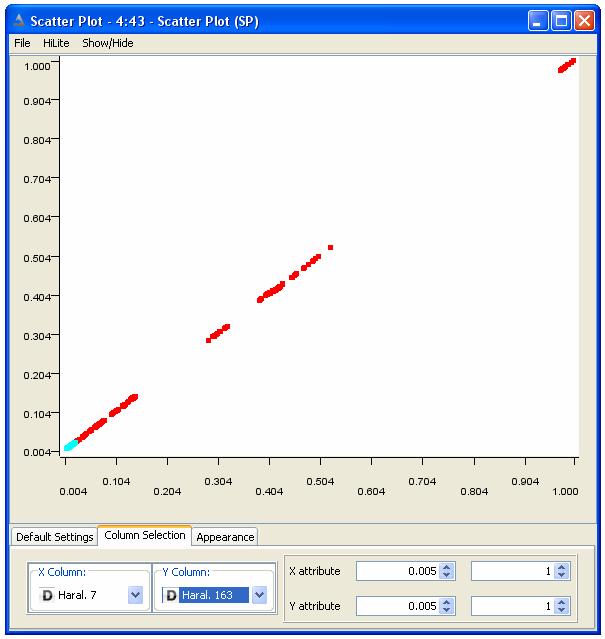Click the Y attribute maximum value field
The height and width of the screenshot is (639, 605).
click(511, 606)
